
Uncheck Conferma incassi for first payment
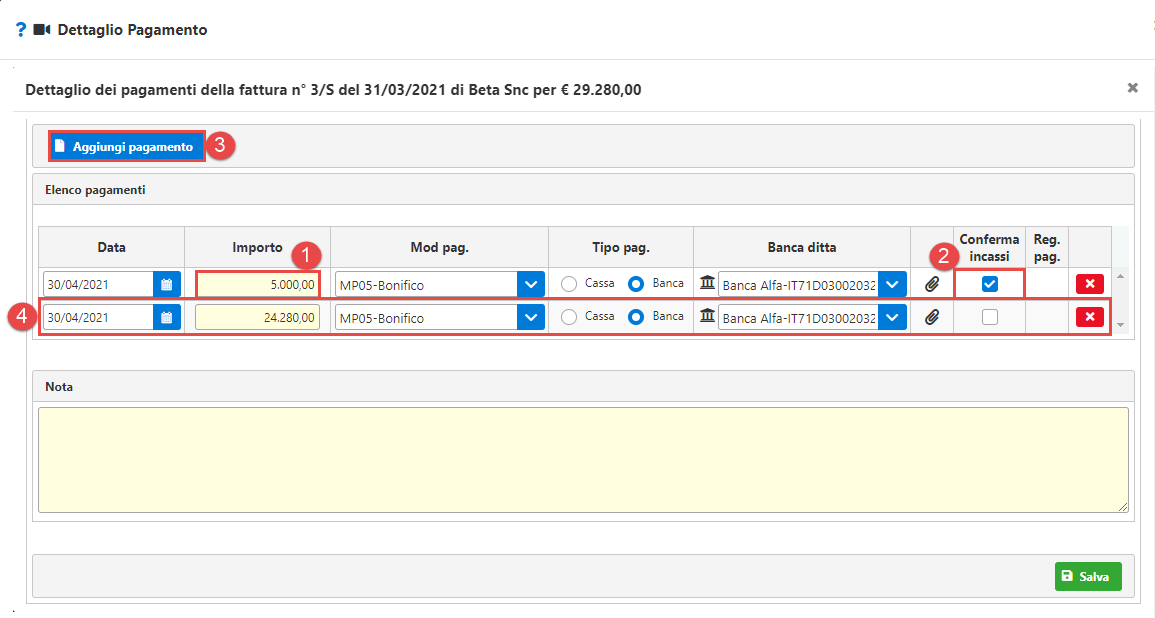pos(989,284)
